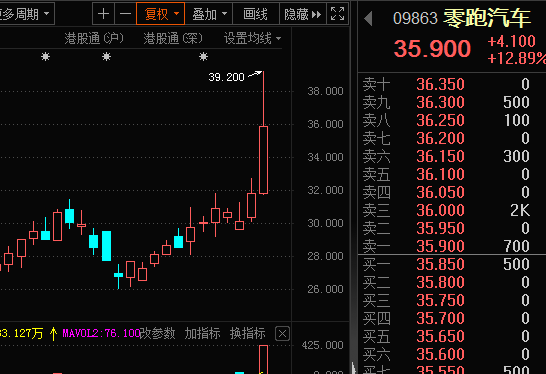Click 卖七 price 36.200

(440, 138)
